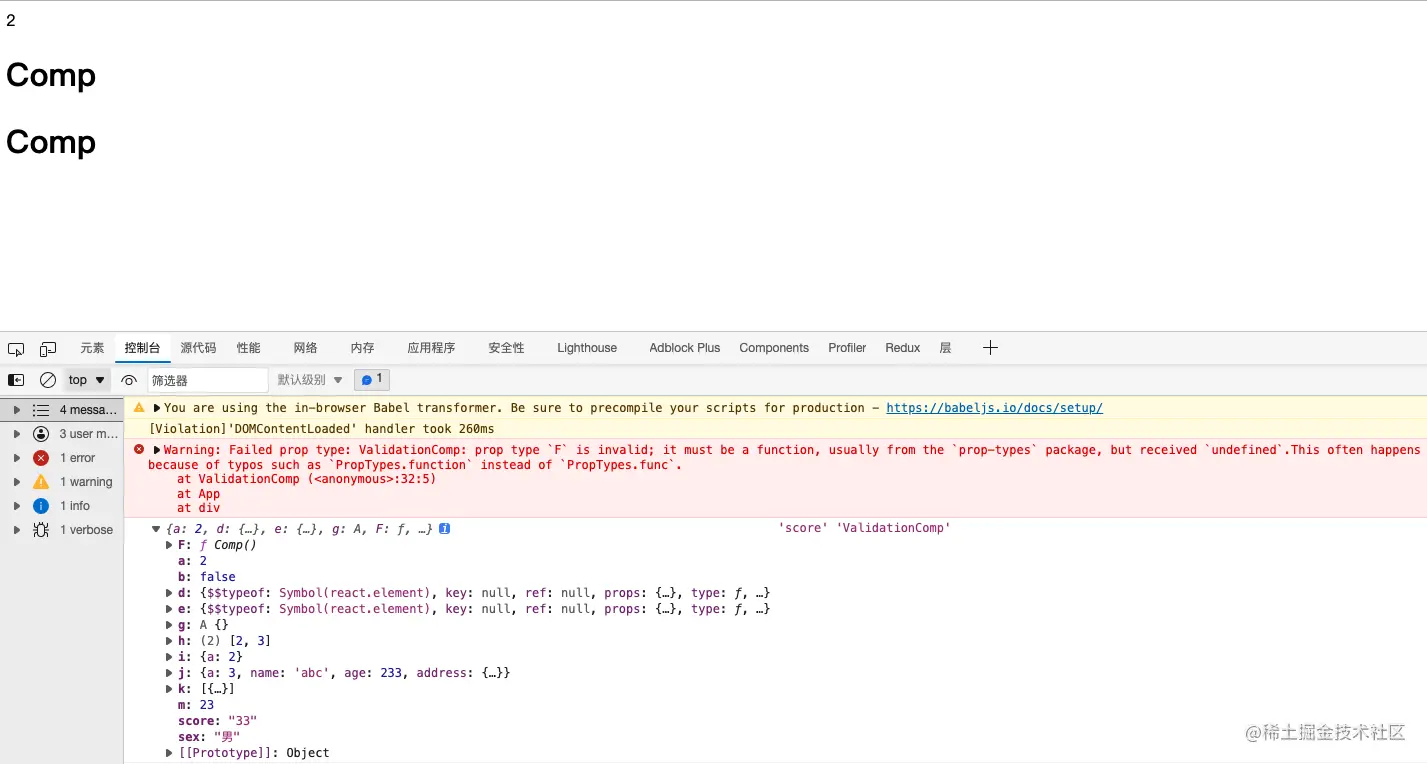Click the first Comp heading on the page

[x=51, y=75]
